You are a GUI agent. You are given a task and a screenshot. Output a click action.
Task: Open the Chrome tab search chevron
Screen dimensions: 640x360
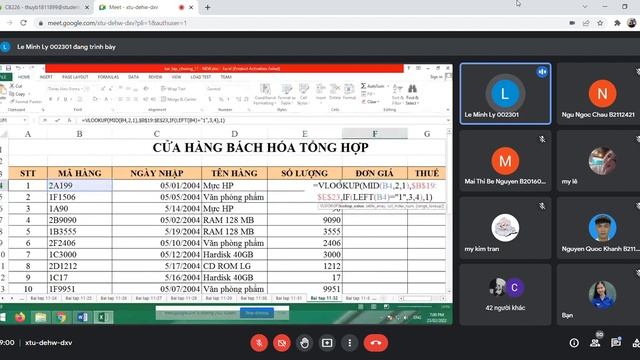(x=584, y=7)
